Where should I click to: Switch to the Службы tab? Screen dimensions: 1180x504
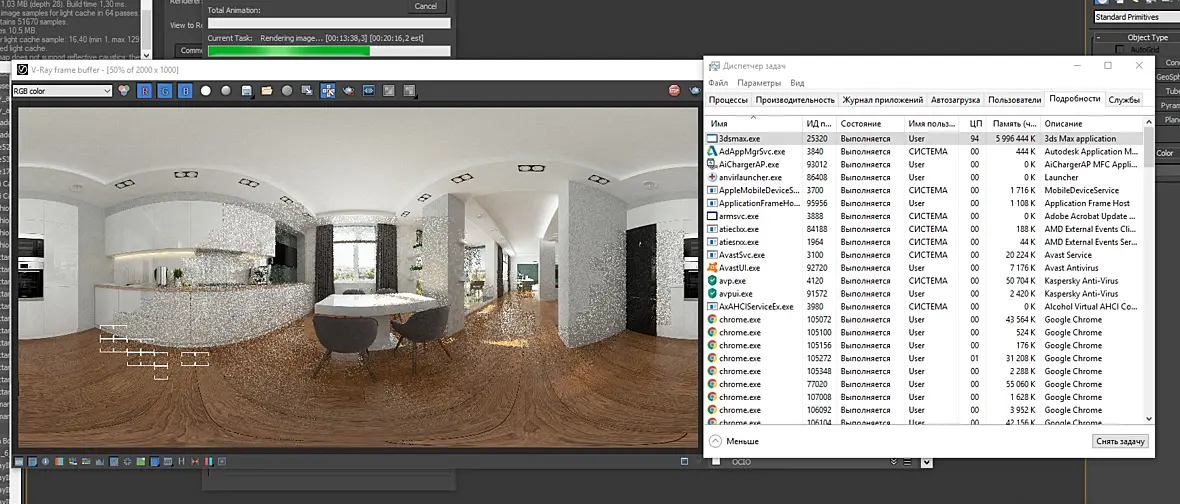click(x=1124, y=99)
